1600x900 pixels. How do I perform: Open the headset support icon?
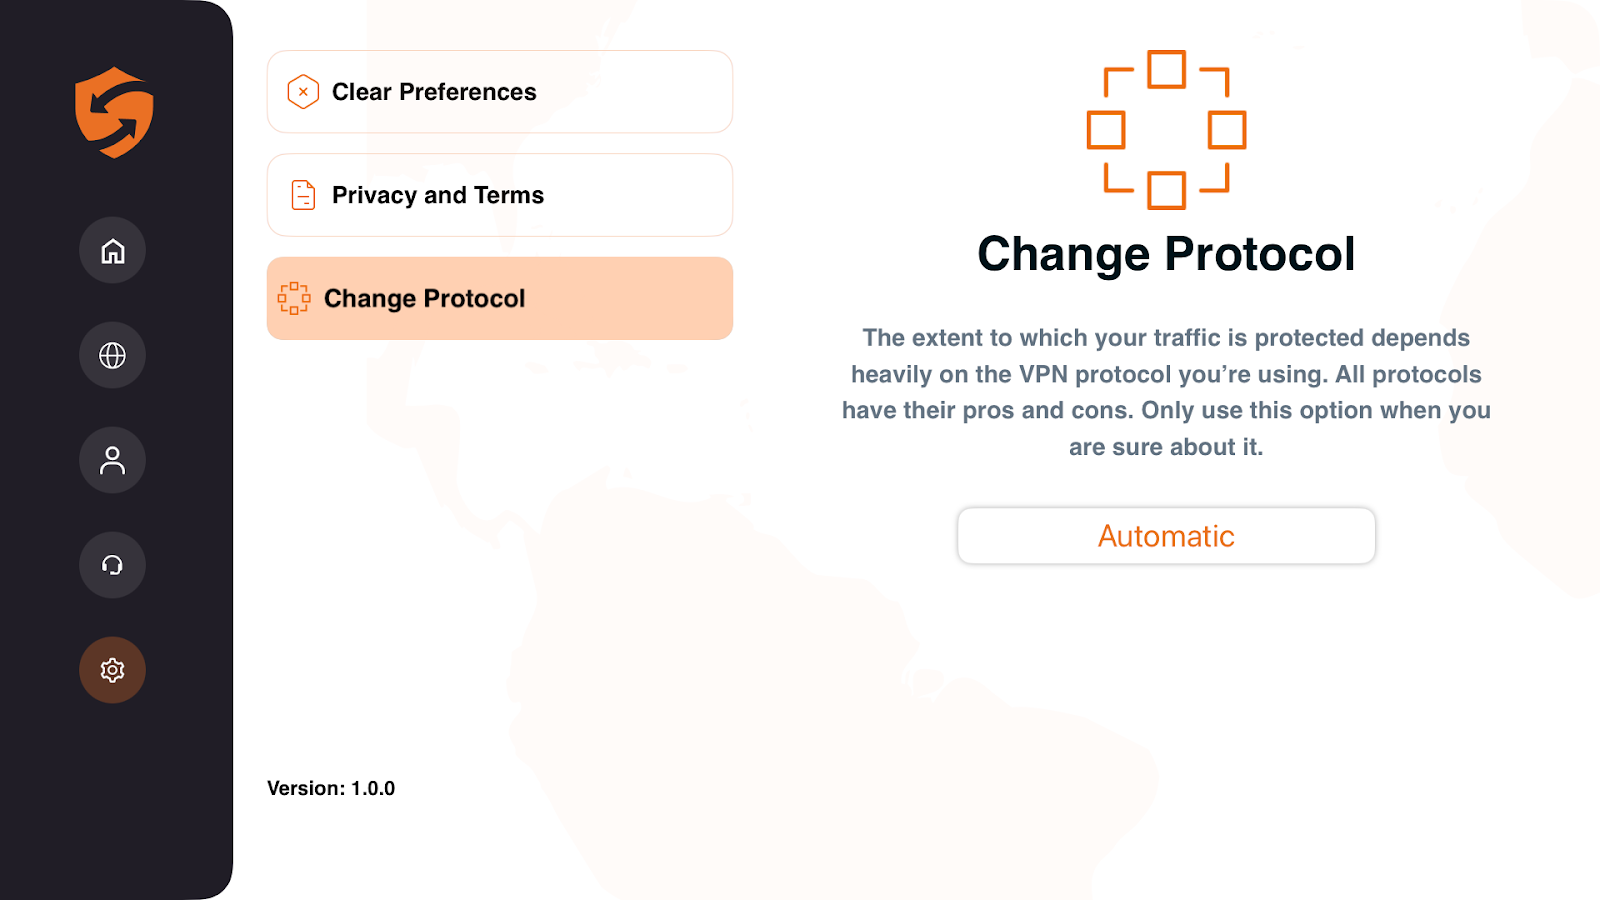(113, 565)
